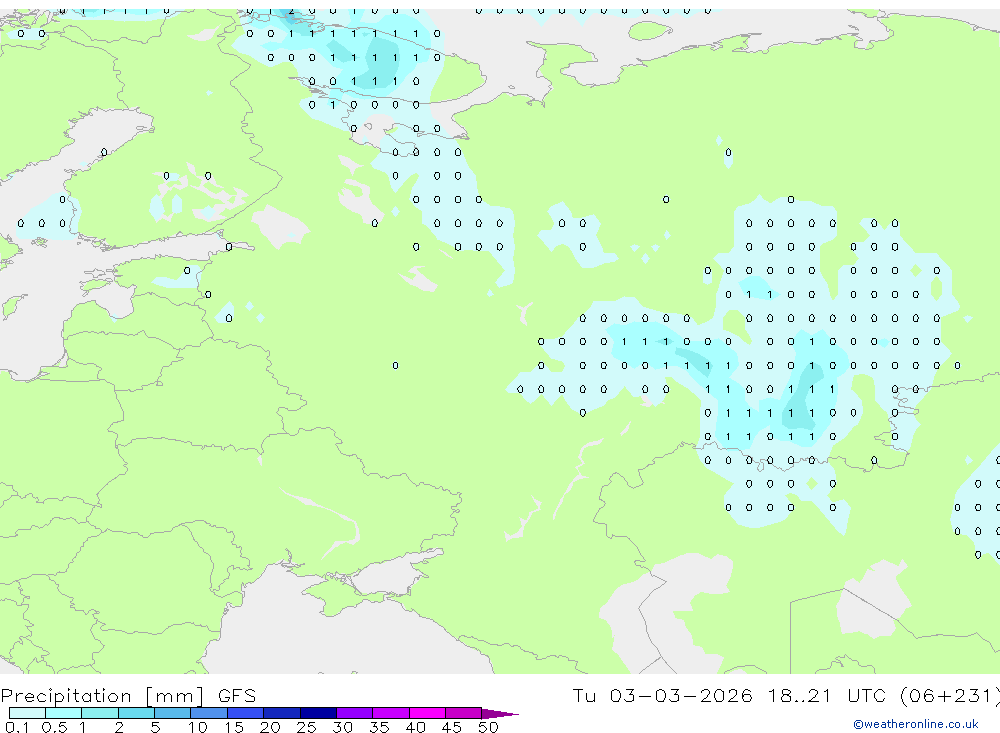
Task: Click the "GFS" model label
Action: coord(237,696)
